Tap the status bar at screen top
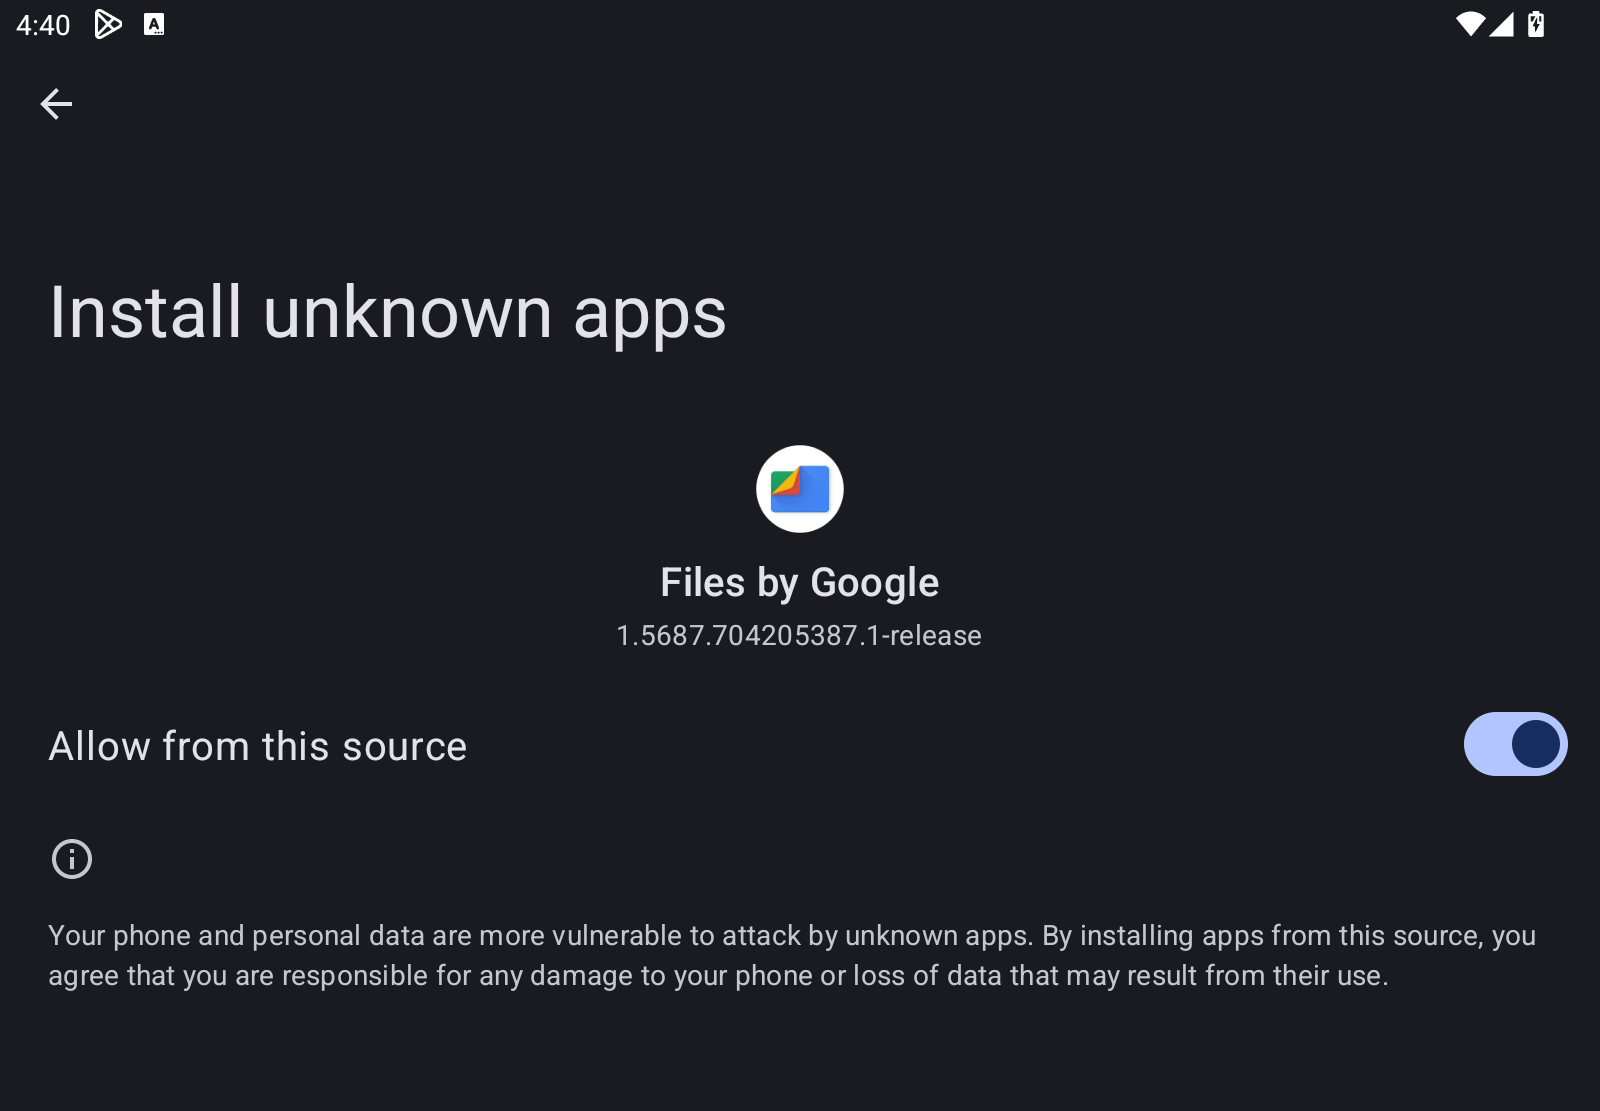The image size is (1600, 1111). click(x=800, y=24)
